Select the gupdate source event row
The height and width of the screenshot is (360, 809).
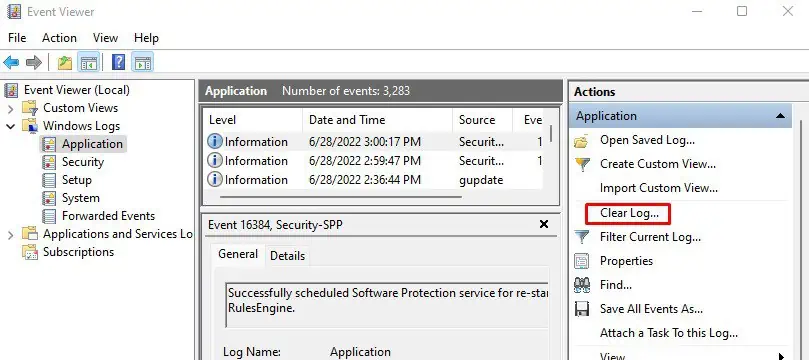click(x=373, y=180)
